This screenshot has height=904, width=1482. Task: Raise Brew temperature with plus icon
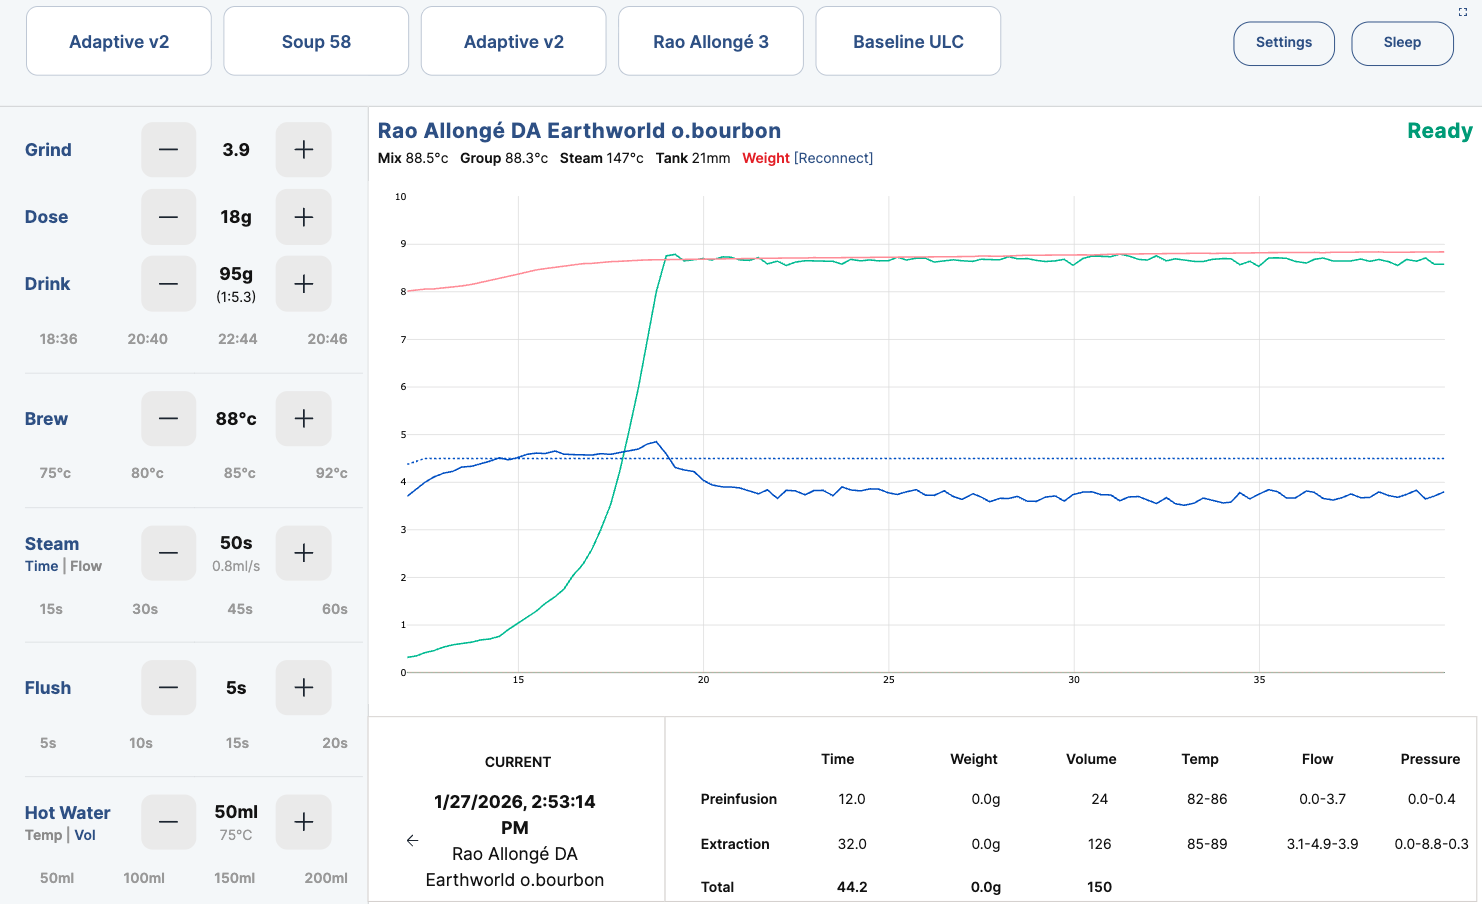click(x=303, y=419)
